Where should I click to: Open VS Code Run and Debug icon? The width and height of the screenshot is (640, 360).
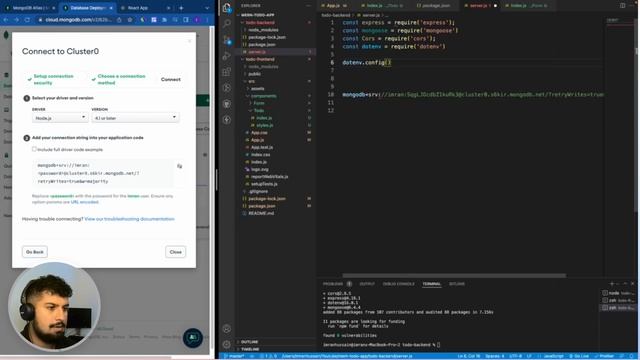227,56
